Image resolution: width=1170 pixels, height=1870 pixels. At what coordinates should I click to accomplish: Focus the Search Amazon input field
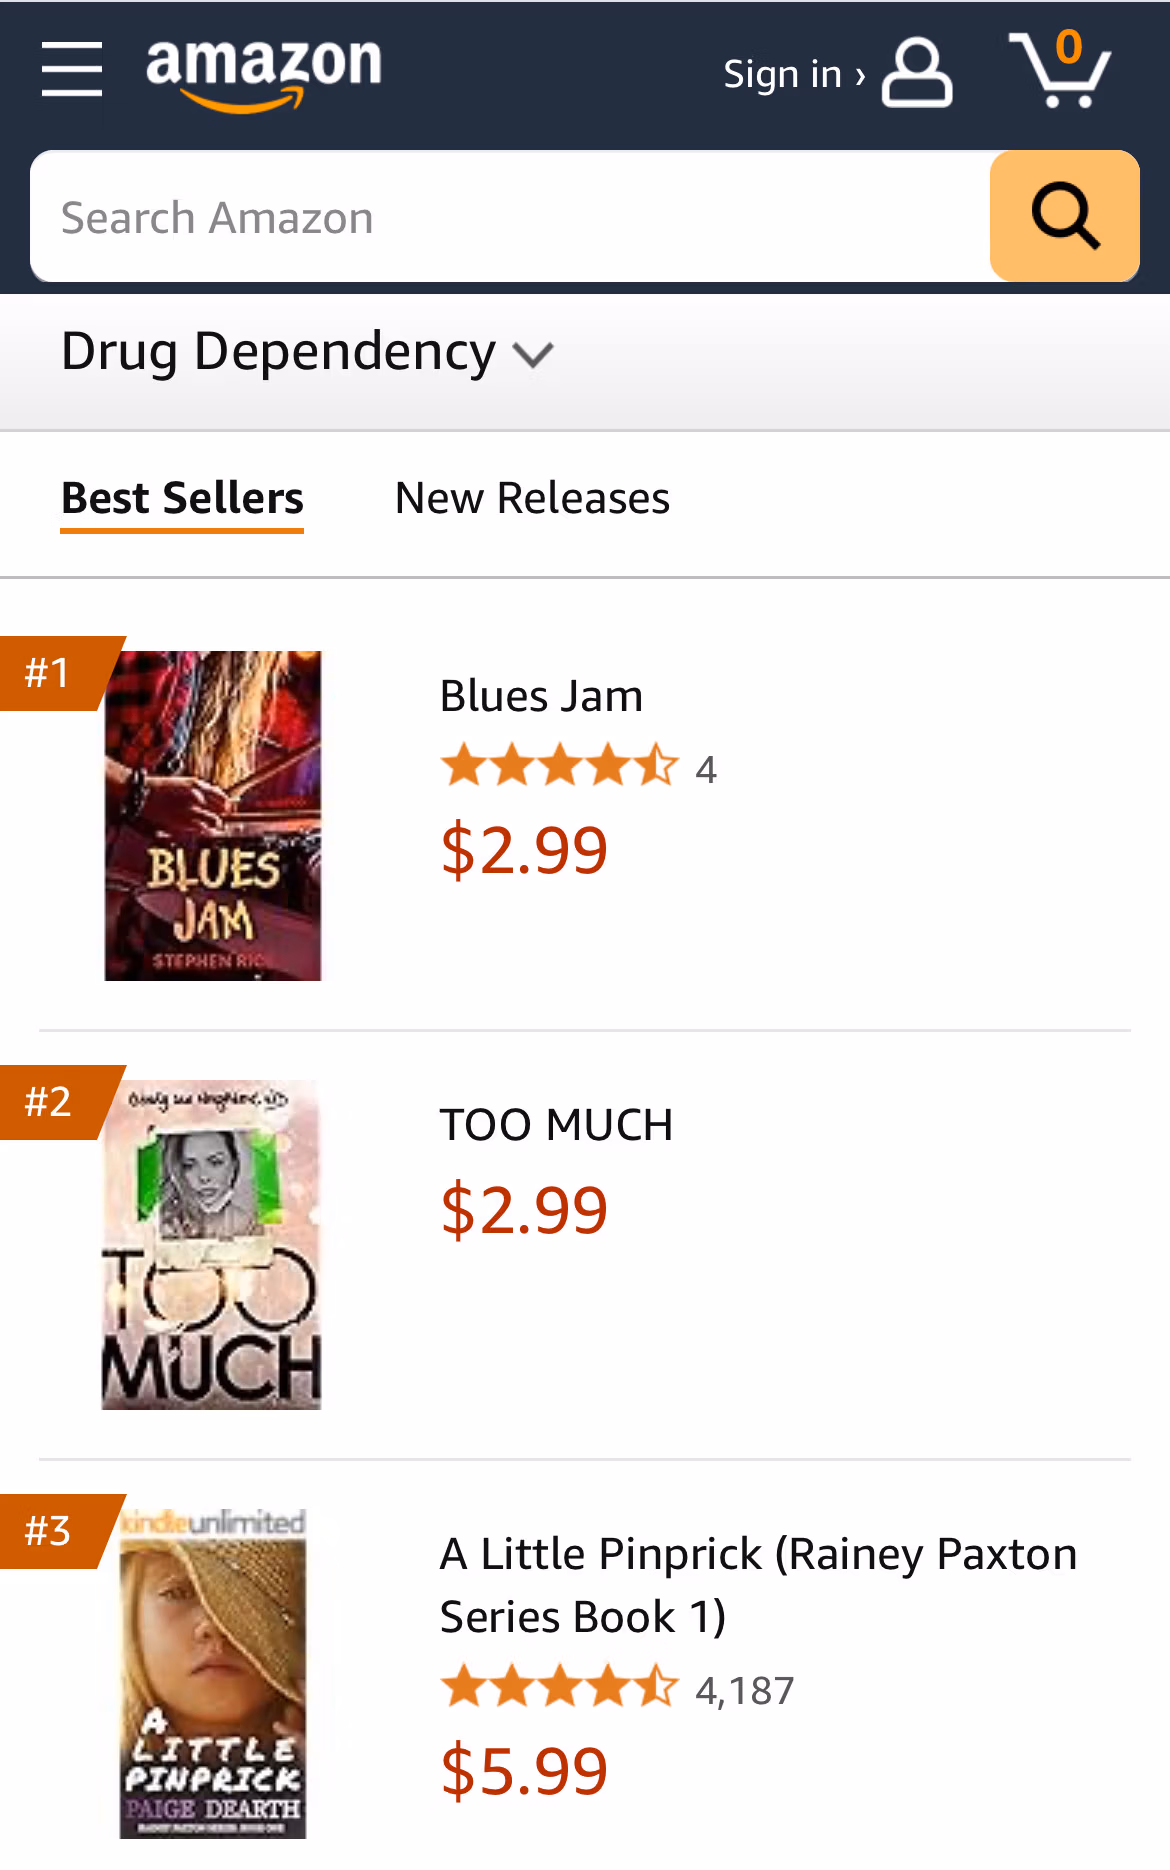[510, 216]
